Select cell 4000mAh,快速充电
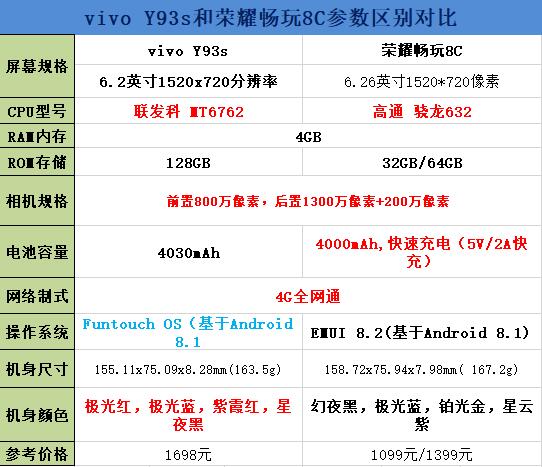 [x=422, y=252]
